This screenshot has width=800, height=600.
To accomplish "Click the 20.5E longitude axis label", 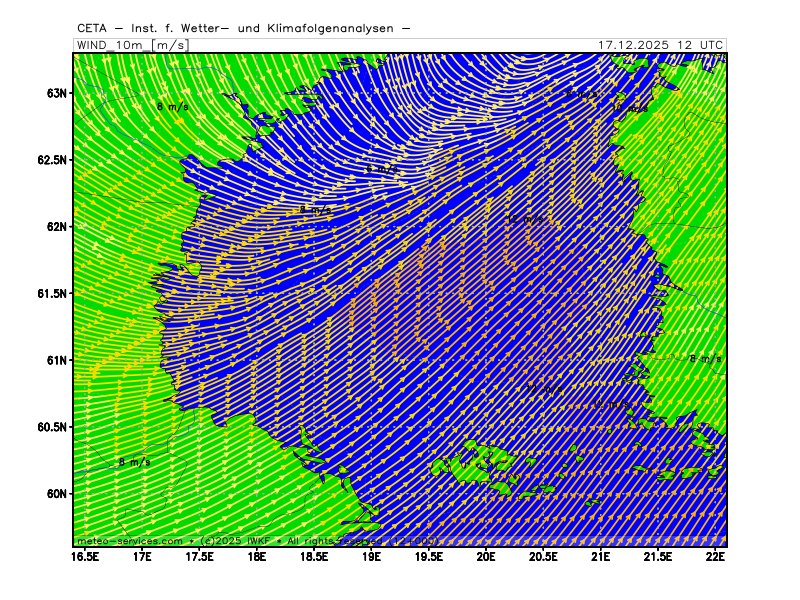I will (x=543, y=555).
